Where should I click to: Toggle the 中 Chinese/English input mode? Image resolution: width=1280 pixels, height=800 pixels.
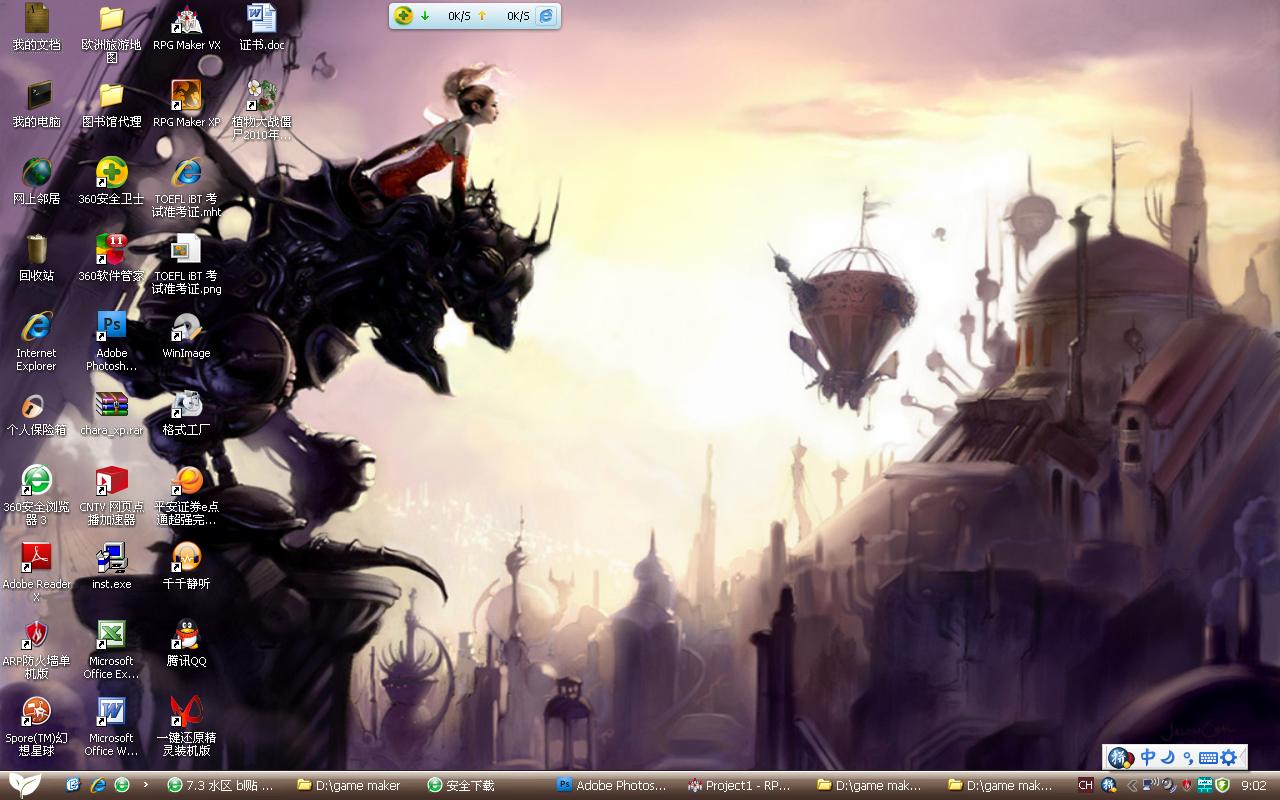[x=1148, y=757]
